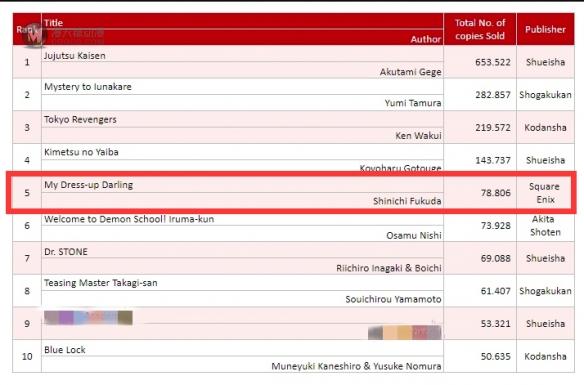
Task: Select the highlighted My Dress-up Darling row title
Action: 88,185
